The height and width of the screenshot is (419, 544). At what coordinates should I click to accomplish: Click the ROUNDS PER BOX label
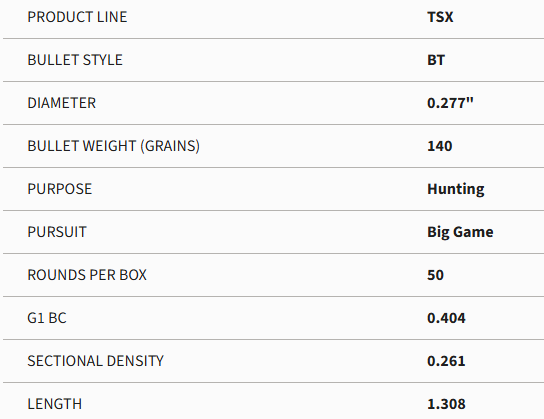[87, 275]
